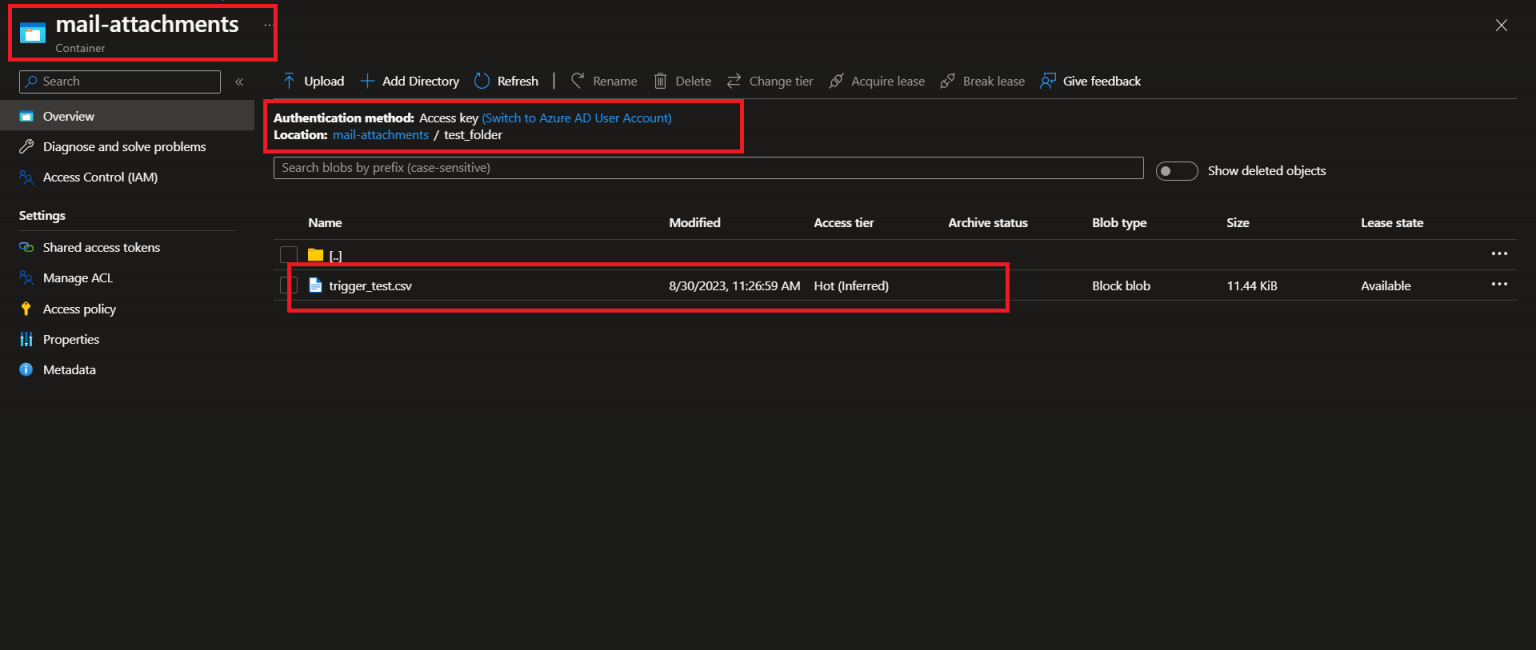This screenshot has height=650, width=1536.
Task: Delete the selected blob
Action: (681, 81)
